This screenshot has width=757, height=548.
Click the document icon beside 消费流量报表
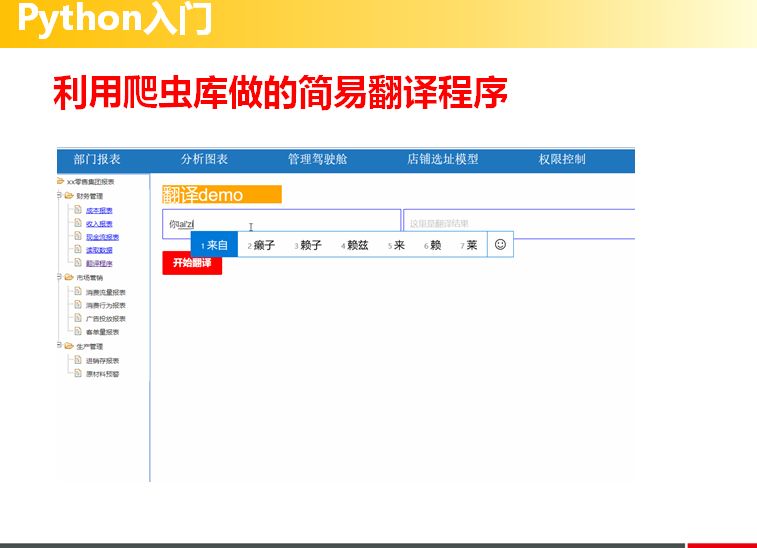tap(78, 291)
